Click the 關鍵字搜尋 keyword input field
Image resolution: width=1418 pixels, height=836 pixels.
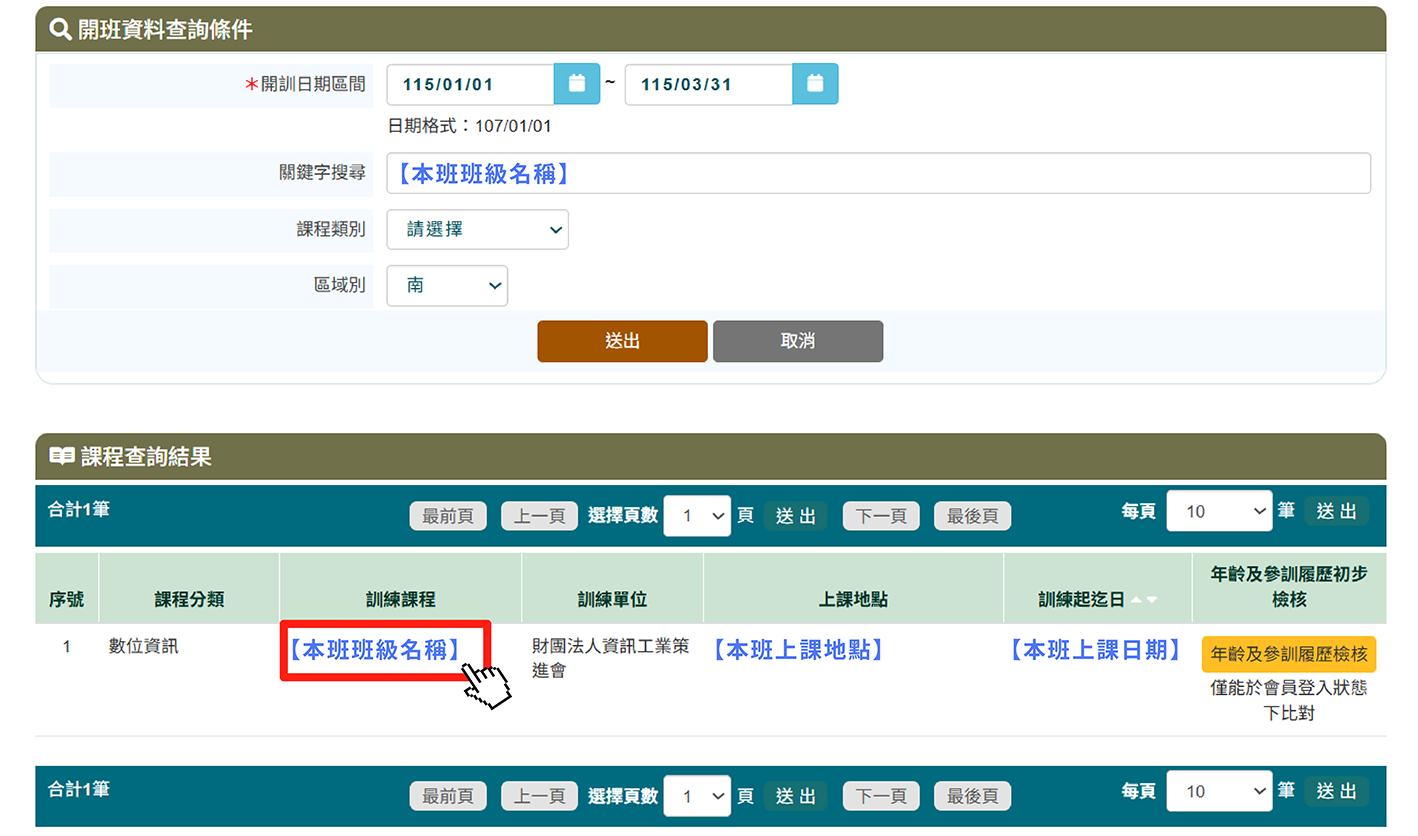[878, 172]
